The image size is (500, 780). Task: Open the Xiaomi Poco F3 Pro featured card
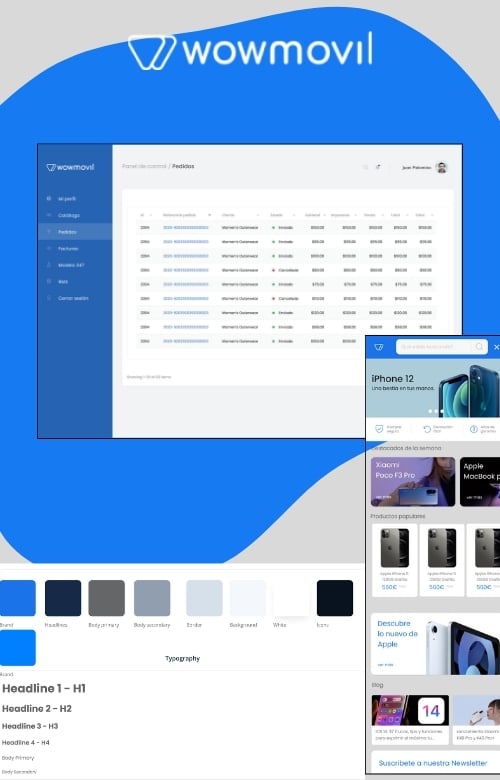(x=412, y=482)
